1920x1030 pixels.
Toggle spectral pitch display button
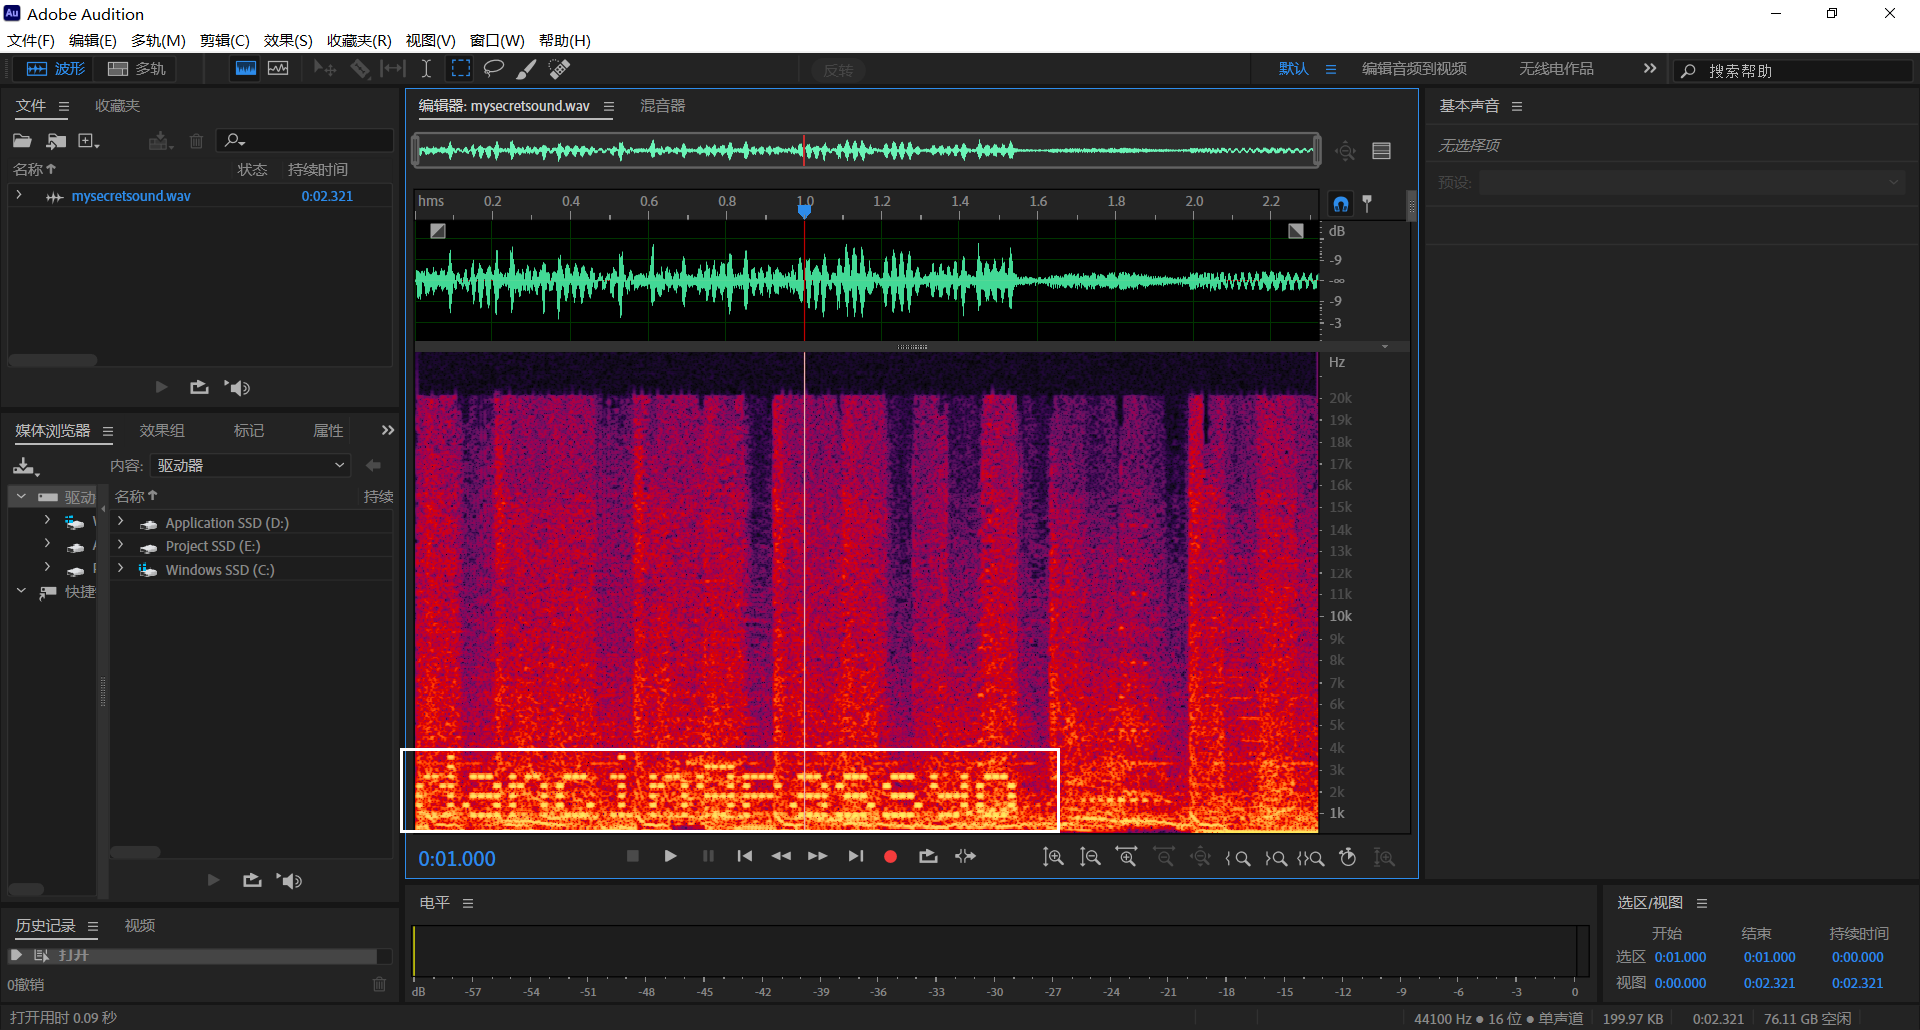click(x=278, y=69)
